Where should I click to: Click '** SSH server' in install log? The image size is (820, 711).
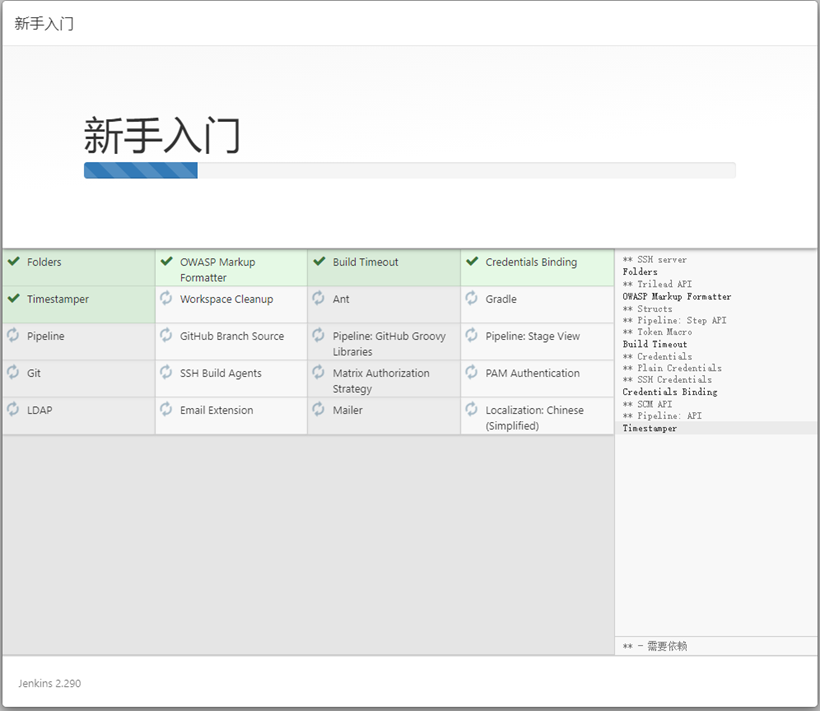654,260
